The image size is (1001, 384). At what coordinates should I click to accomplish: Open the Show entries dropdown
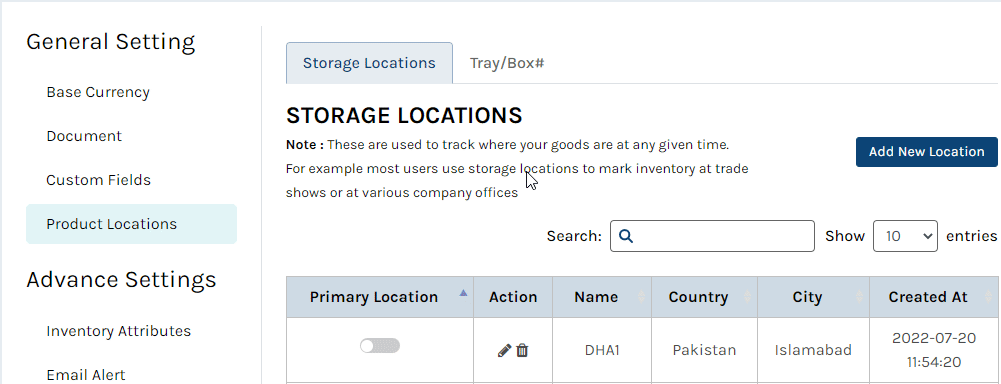click(905, 236)
